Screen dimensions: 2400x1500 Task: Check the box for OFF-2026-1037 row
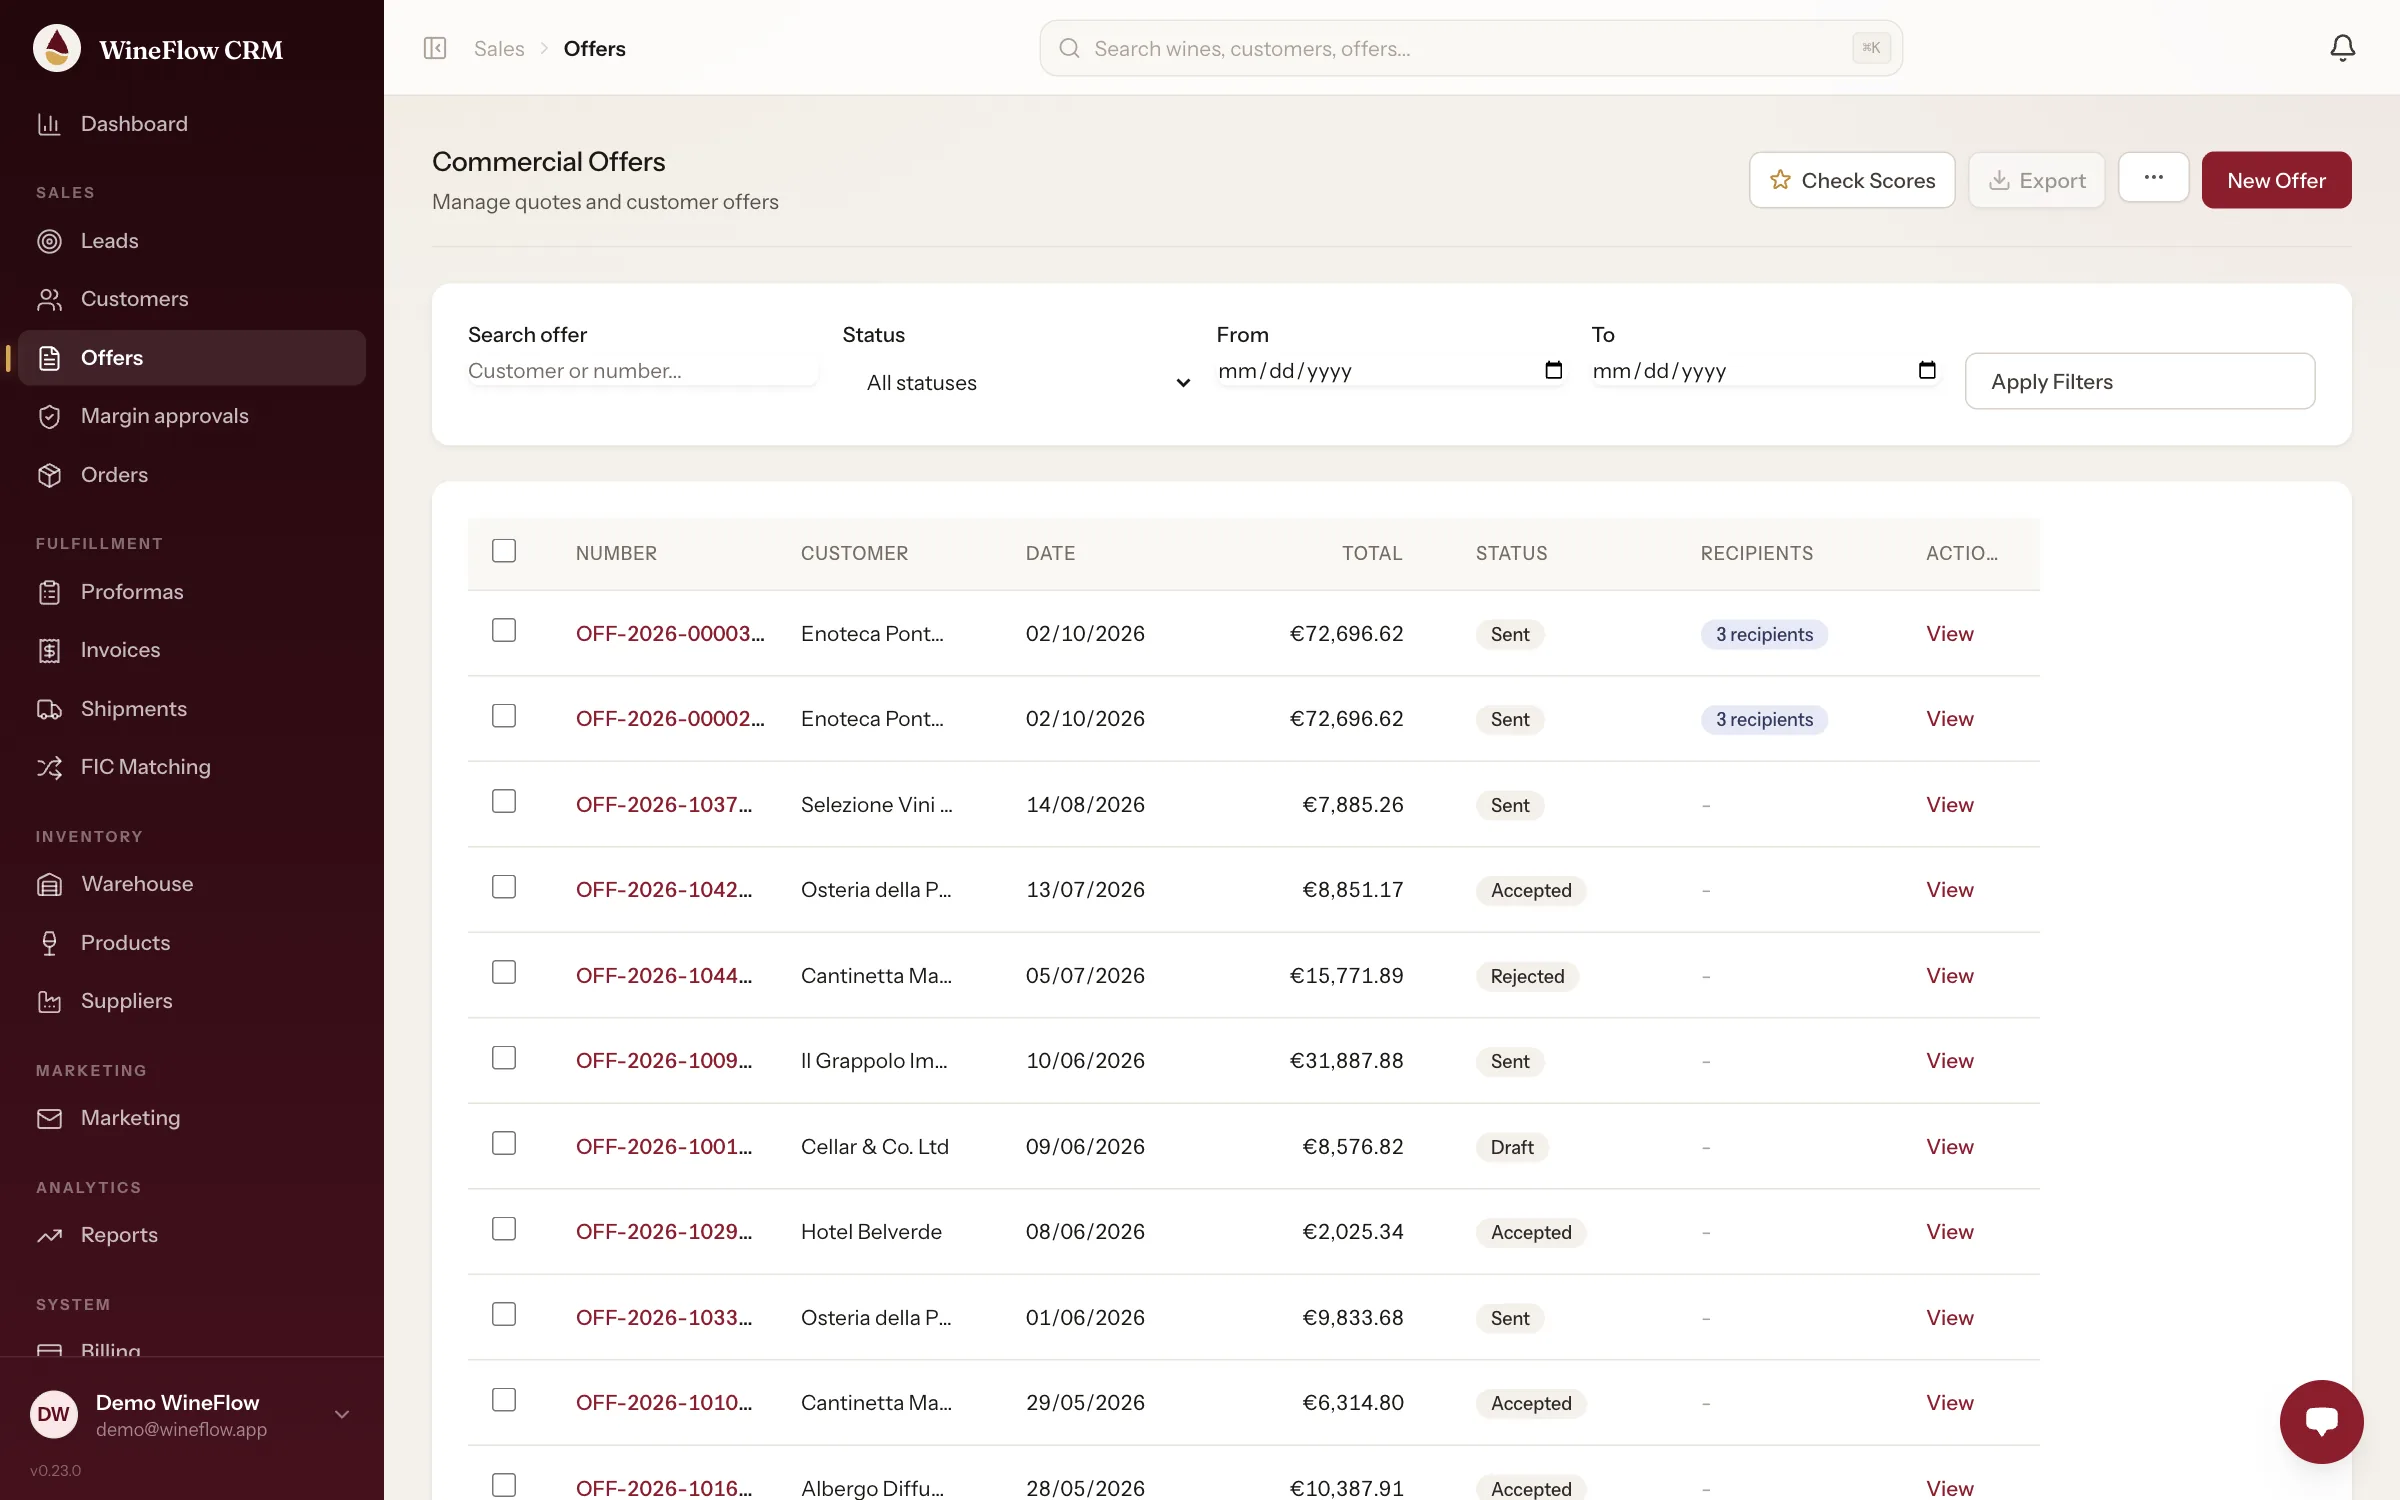tap(504, 801)
